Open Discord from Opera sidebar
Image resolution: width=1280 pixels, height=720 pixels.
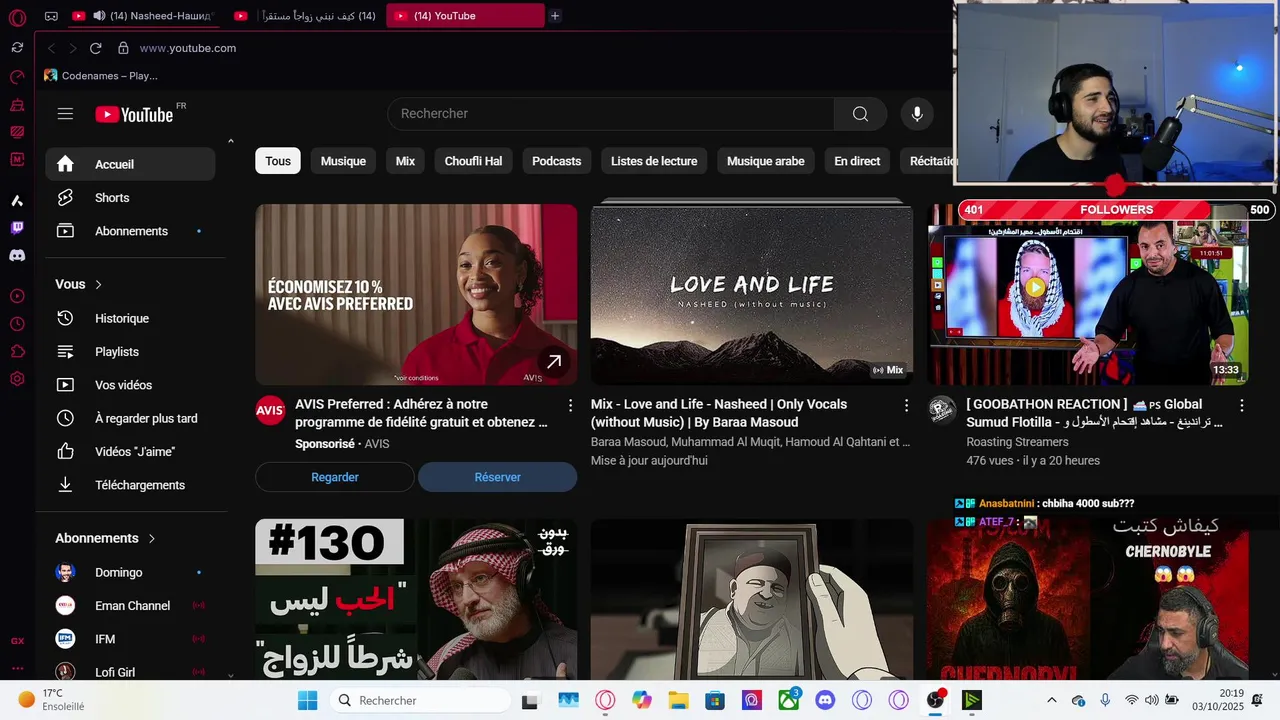click(17, 256)
